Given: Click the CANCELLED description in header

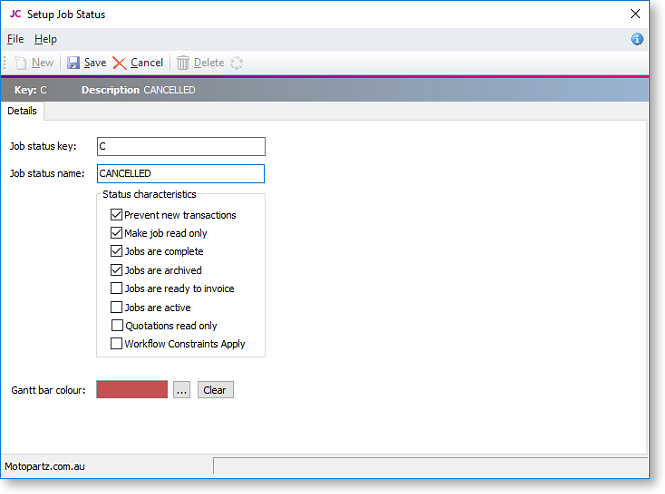Looking at the screenshot, I should pyautogui.click(x=169, y=90).
